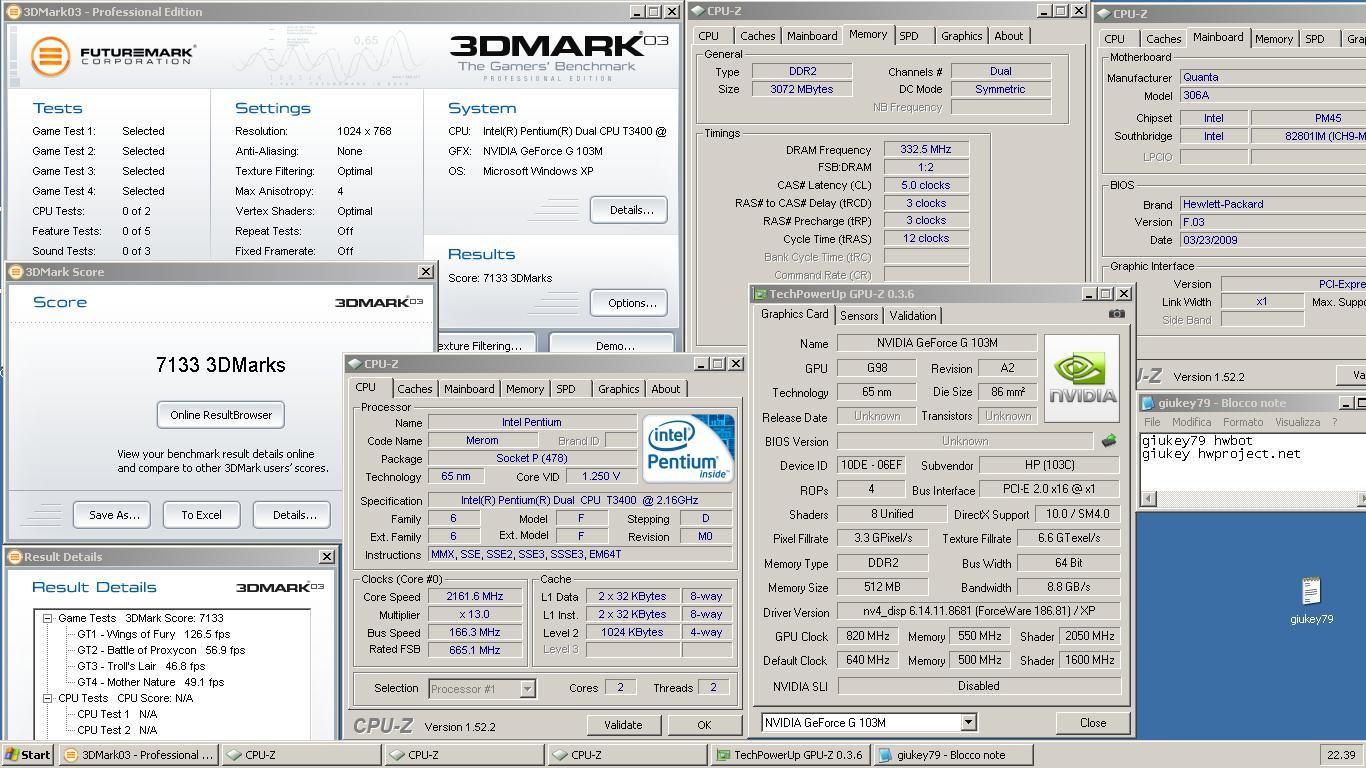The image size is (1366, 768).
Task: Switch to Mainboard tab in front CPU-Z window
Action: [x=469, y=389]
